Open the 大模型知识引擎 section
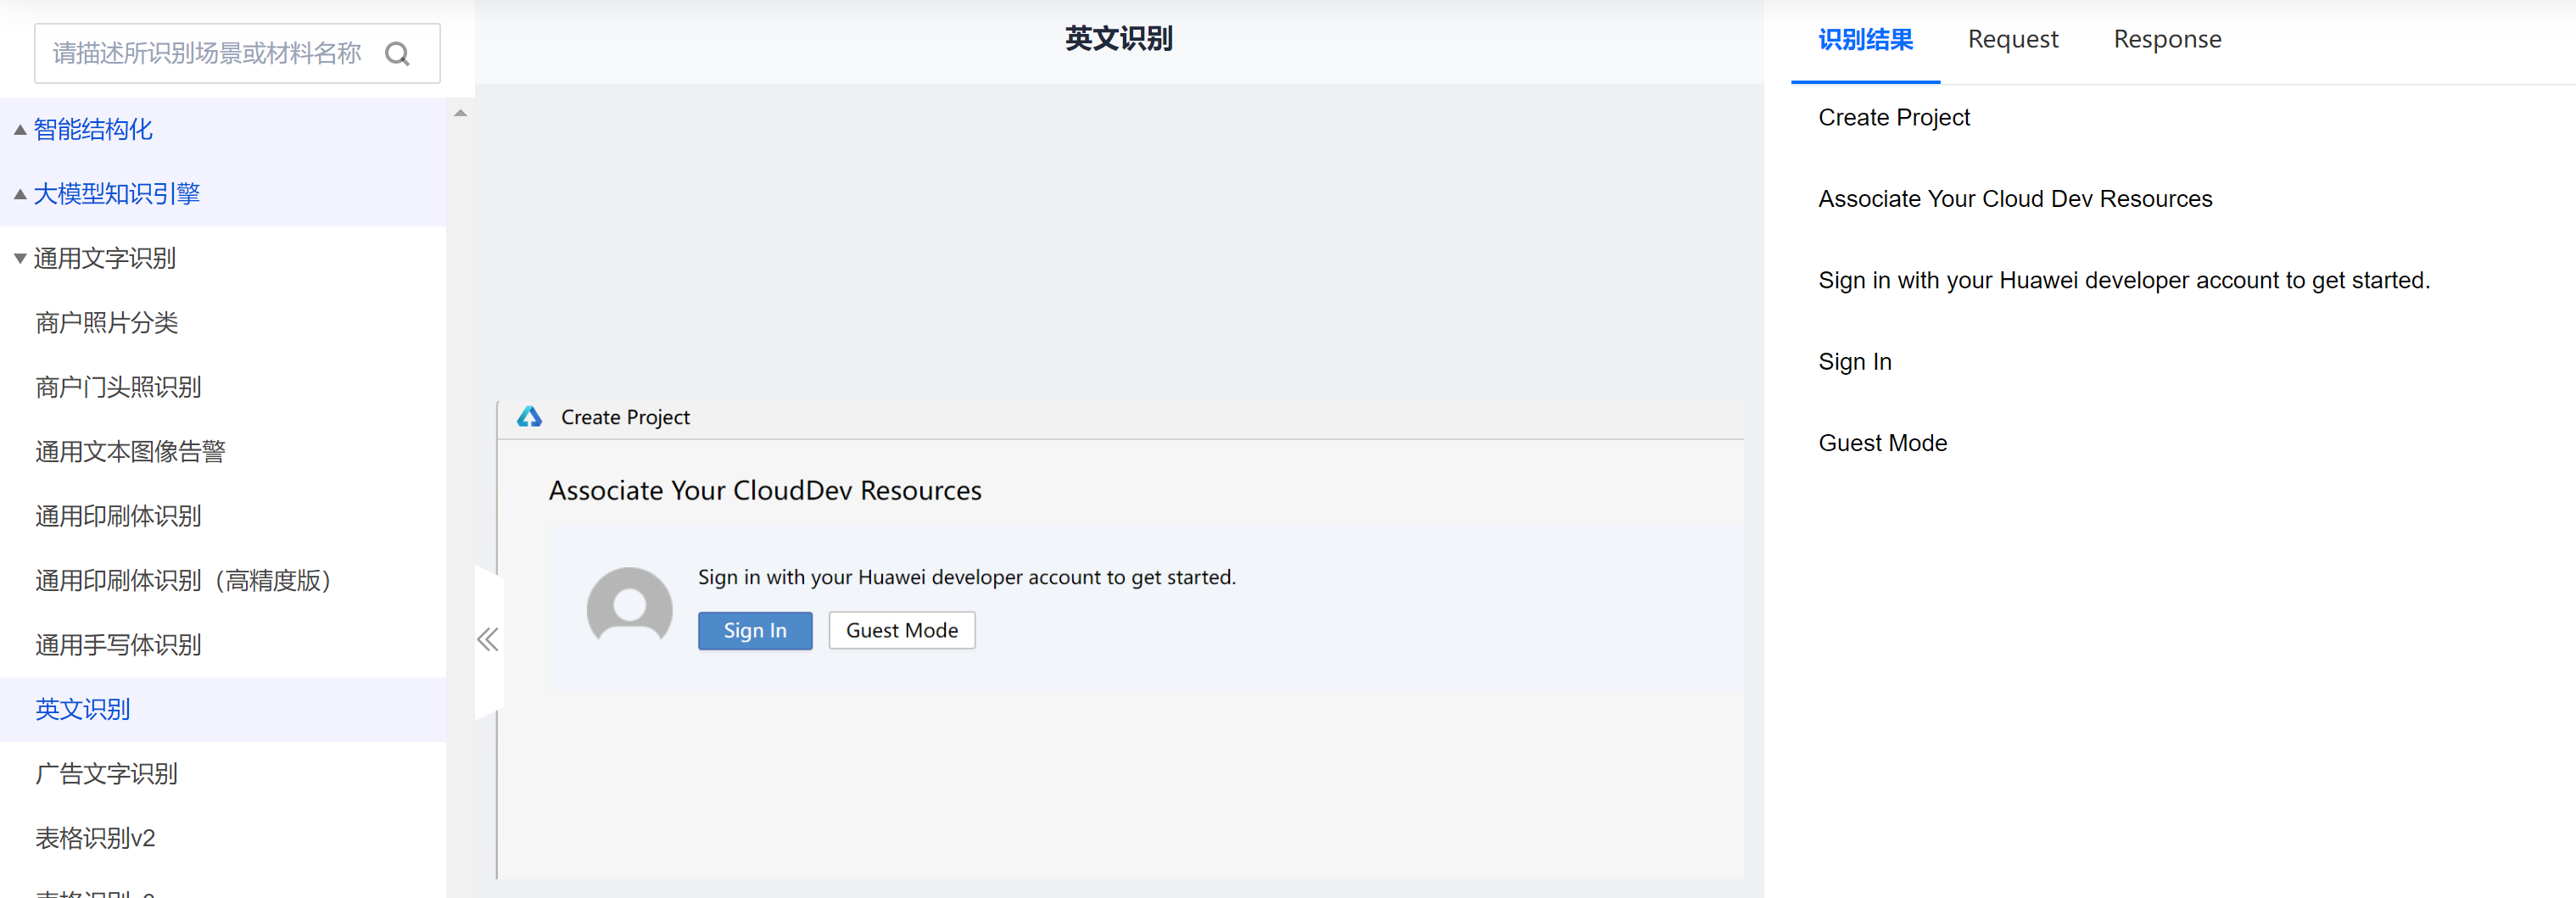2576x898 pixels. click(x=117, y=194)
